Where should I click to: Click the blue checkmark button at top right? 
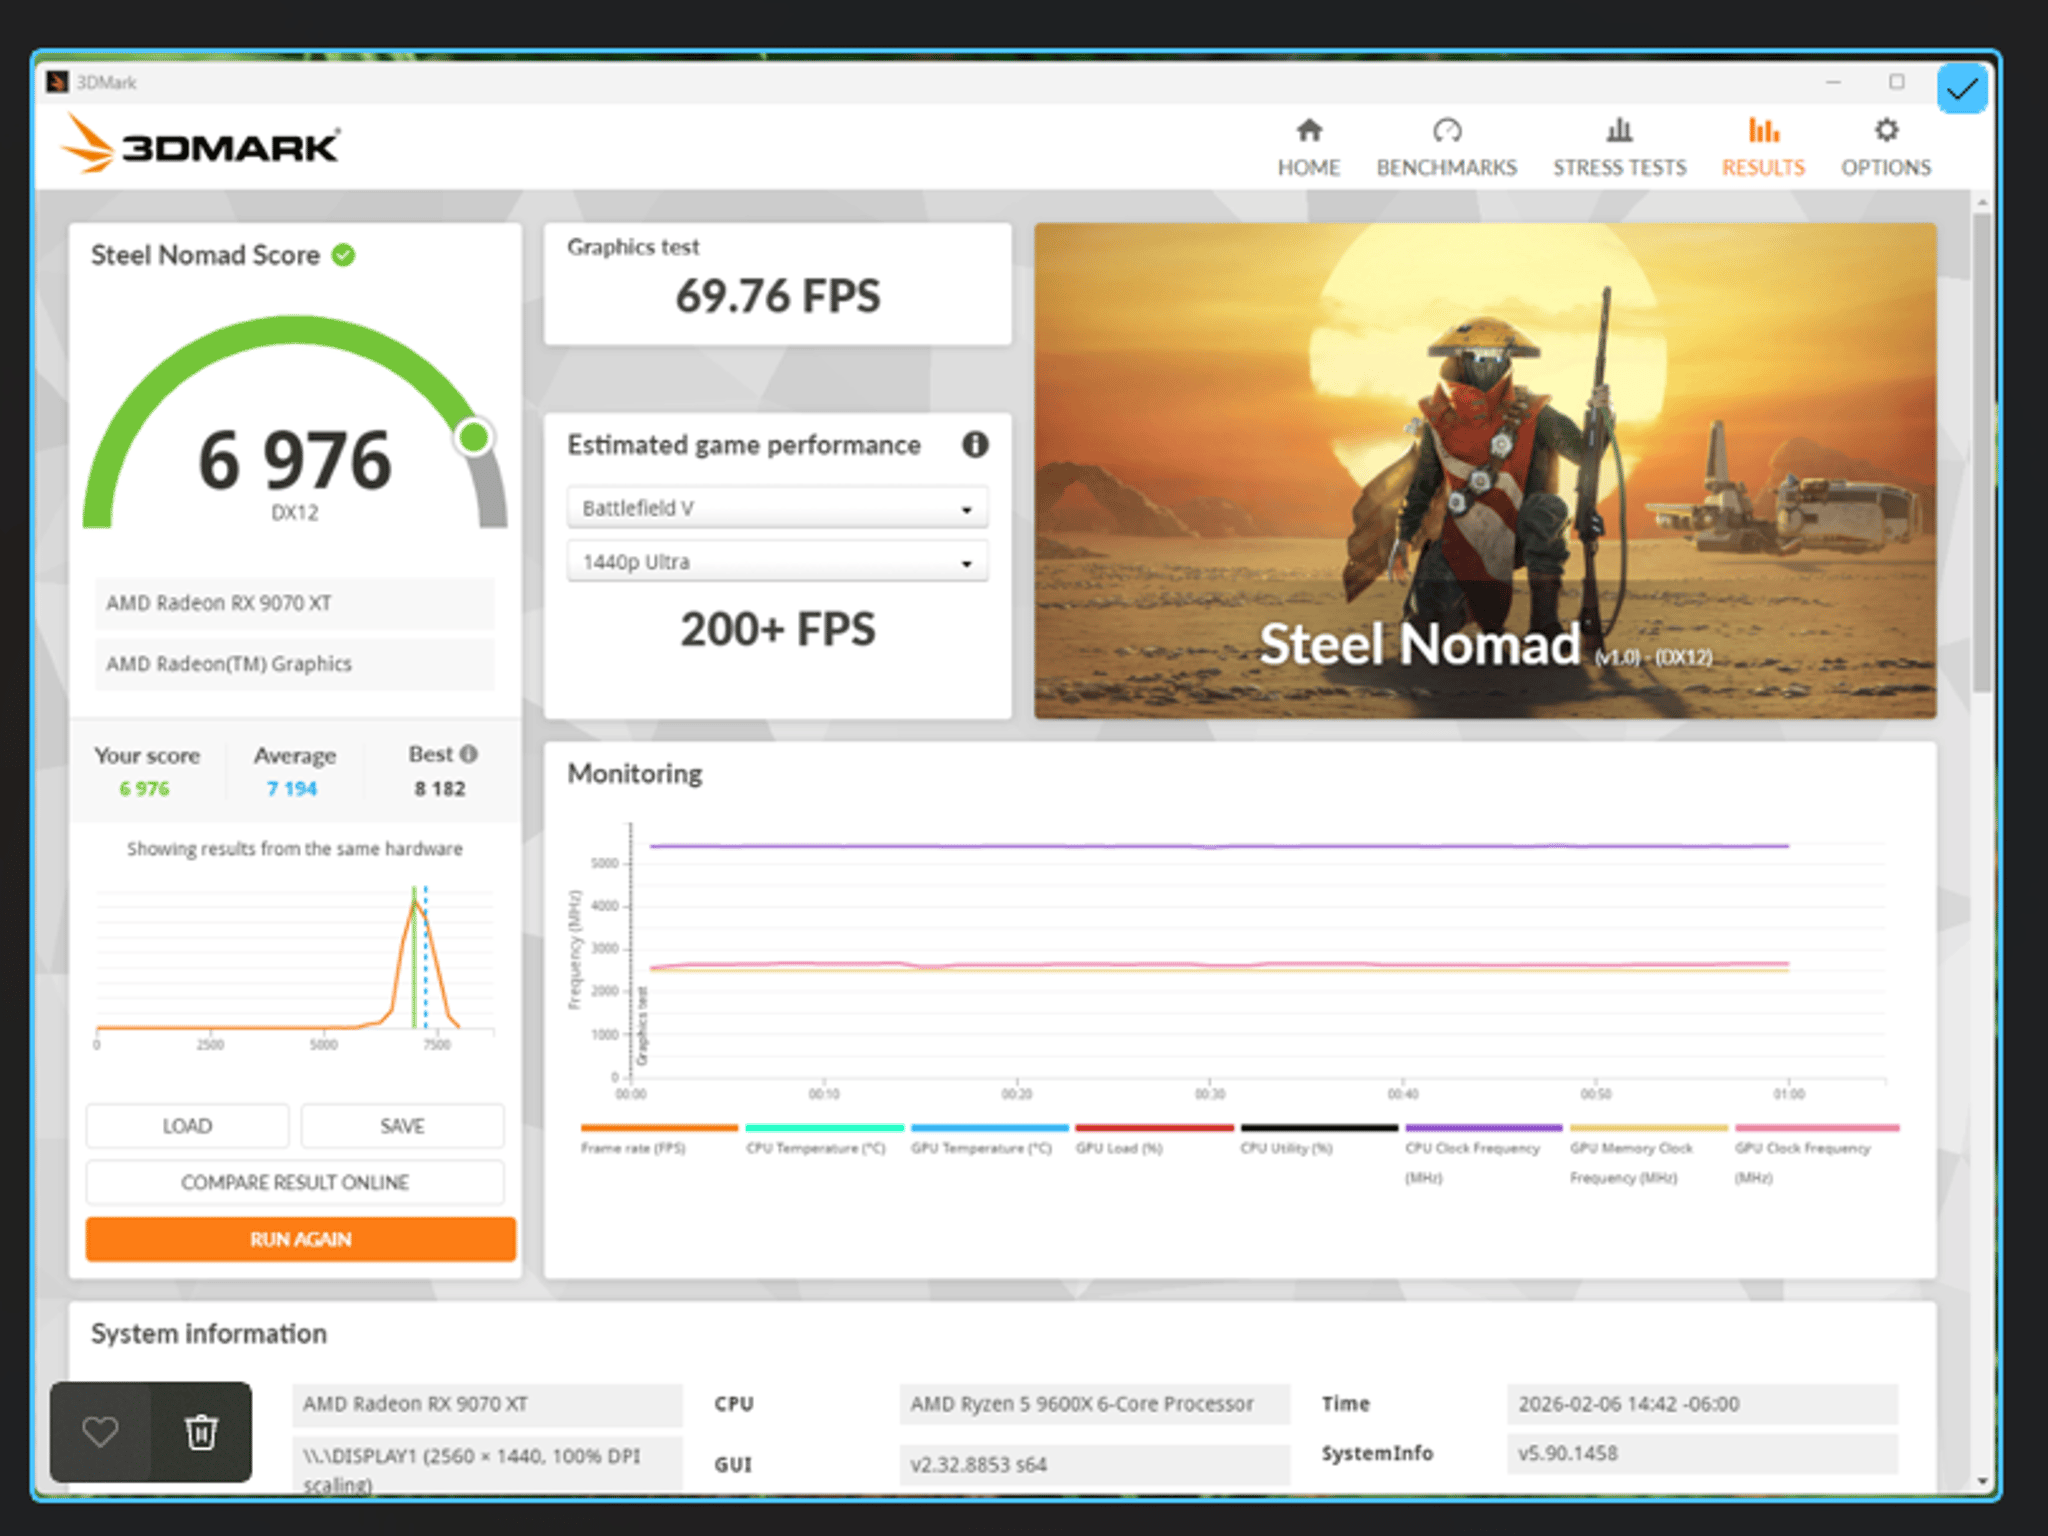1961,89
